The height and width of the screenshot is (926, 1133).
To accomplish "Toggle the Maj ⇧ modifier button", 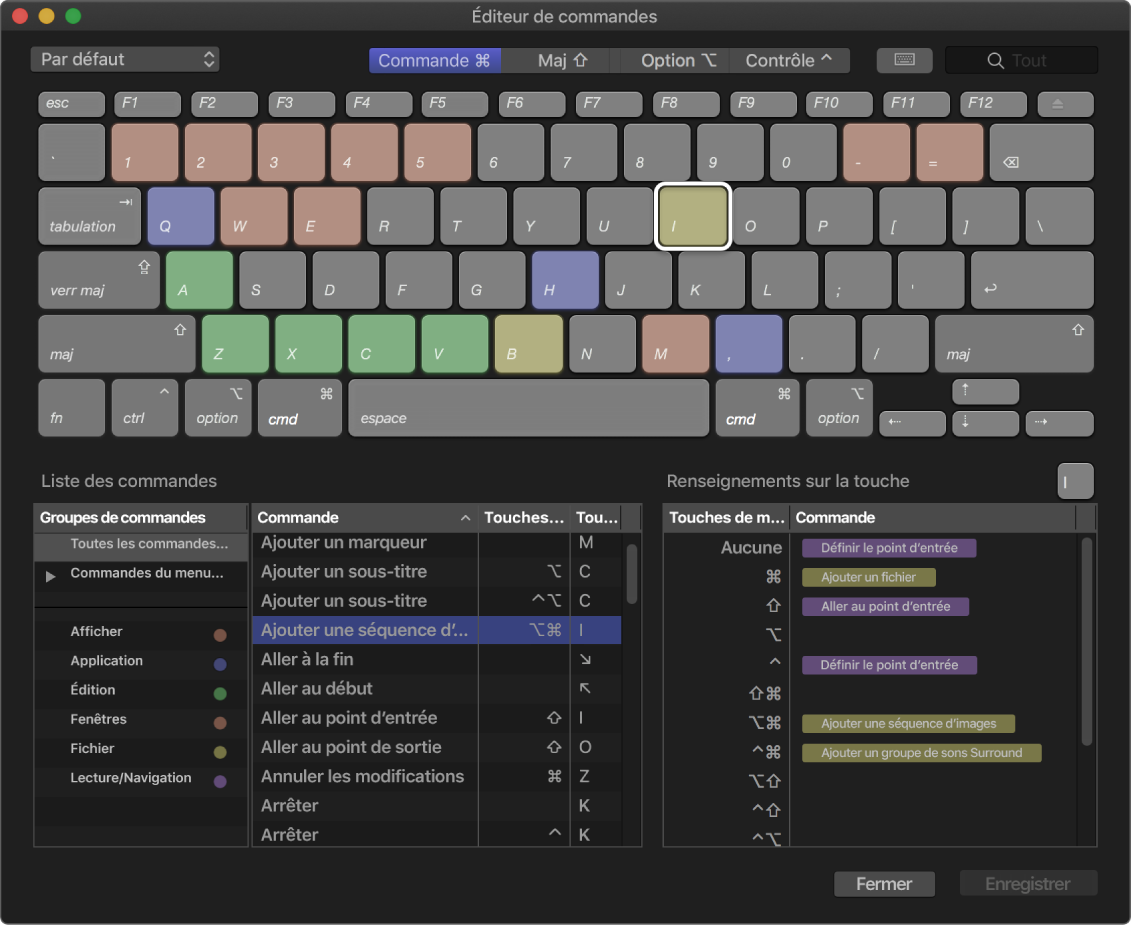I will 562,60.
